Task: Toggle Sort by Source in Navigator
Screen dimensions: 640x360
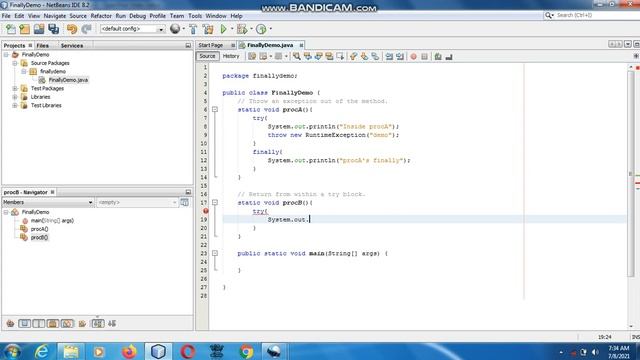Action: coord(112,324)
